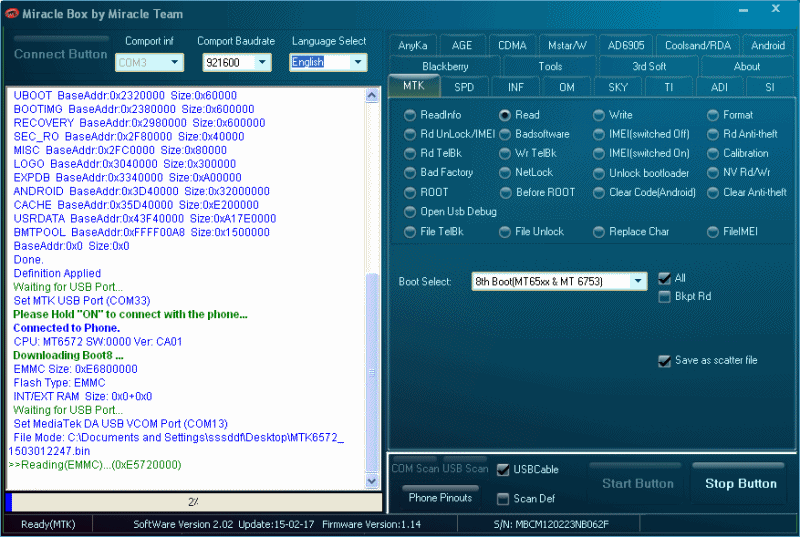Switch to the Mstar/W tab
The height and width of the screenshot is (537, 800).
coord(567,45)
